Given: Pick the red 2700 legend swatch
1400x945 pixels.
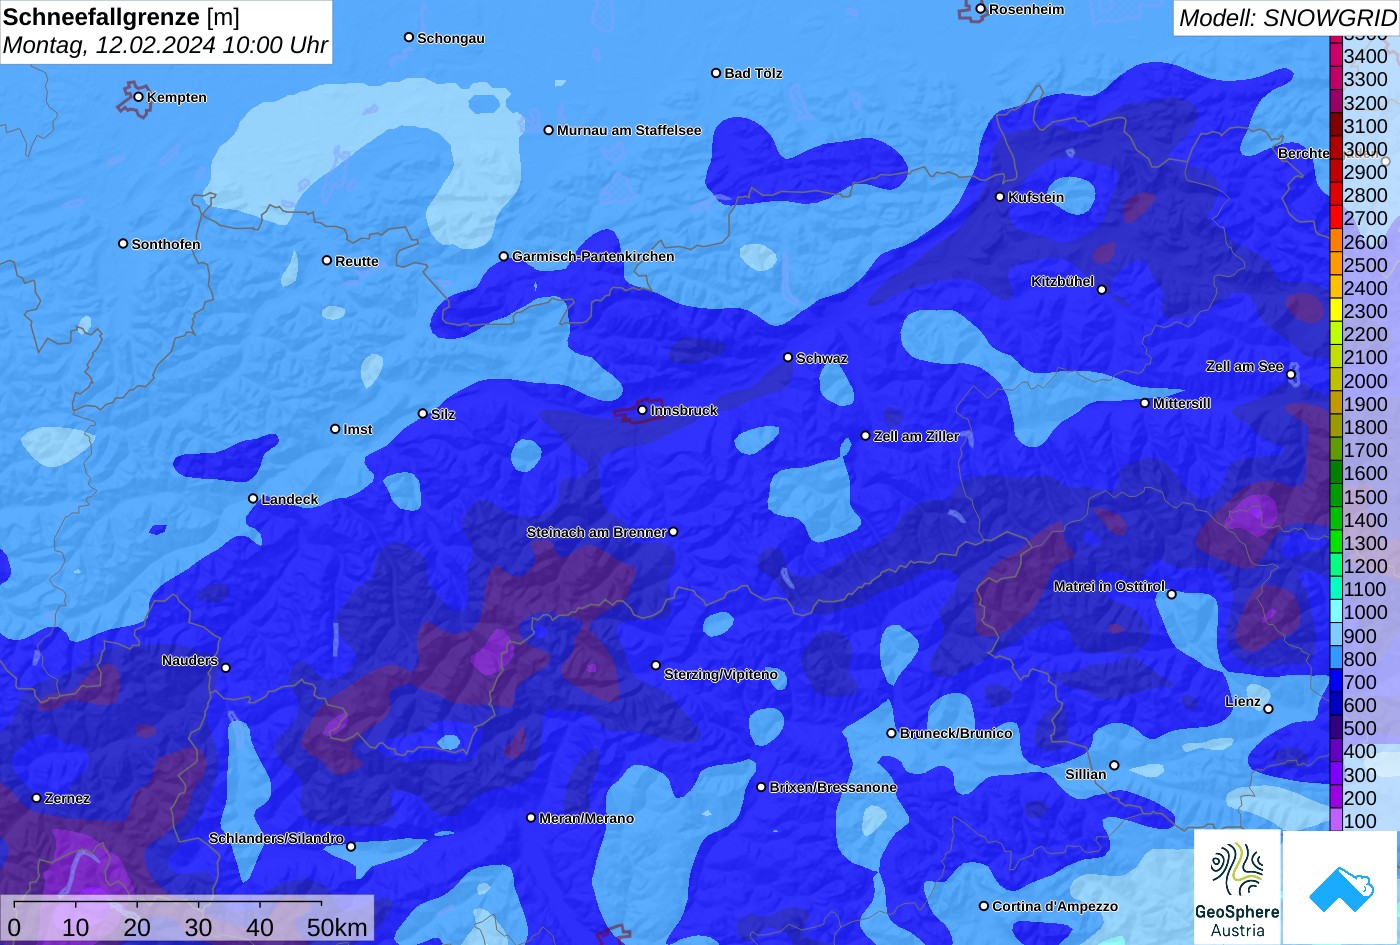Looking at the screenshot, I should click(x=1336, y=218).
